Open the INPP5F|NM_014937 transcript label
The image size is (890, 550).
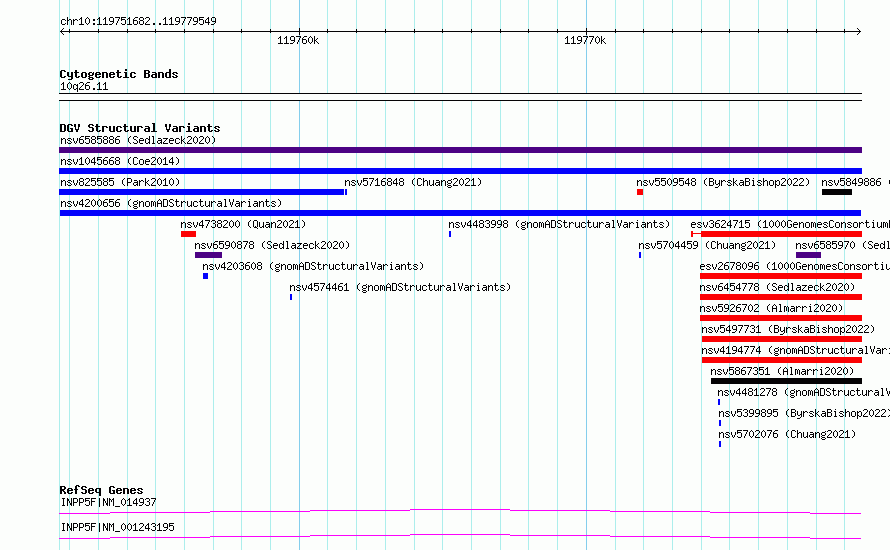(x=108, y=502)
